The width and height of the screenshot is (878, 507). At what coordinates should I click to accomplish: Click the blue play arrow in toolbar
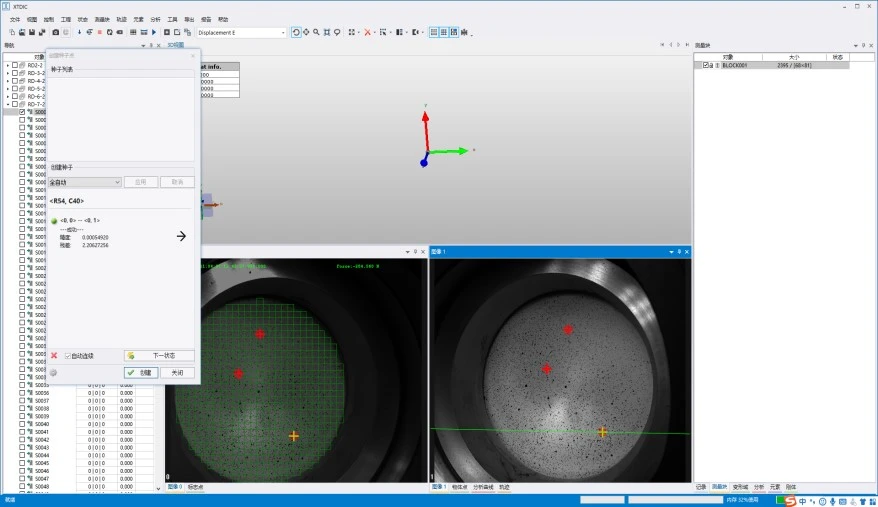pyautogui.click(x=154, y=32)
